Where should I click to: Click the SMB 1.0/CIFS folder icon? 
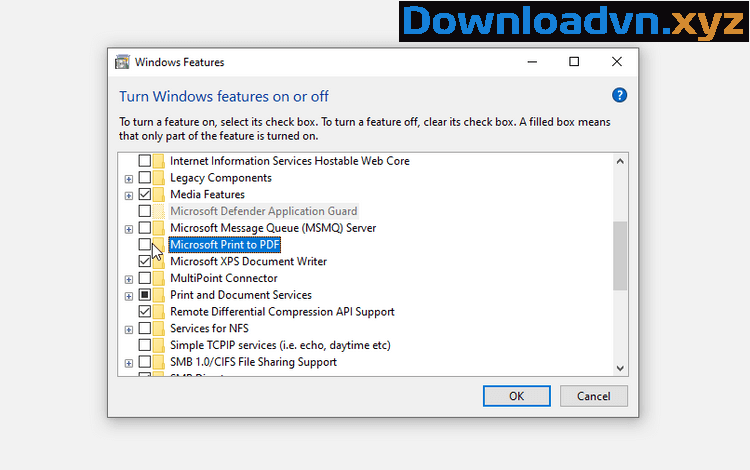pyautogui.click(x=159, y=361)
